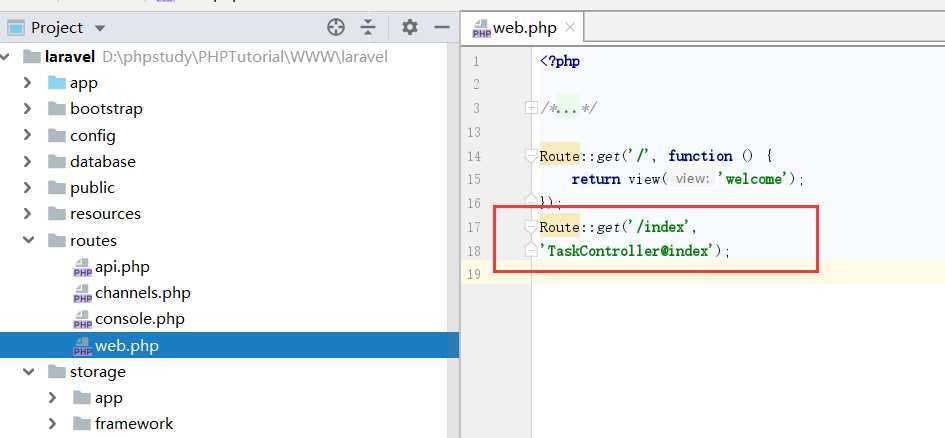
Task: Place cursor on empty line 19
Action: click(x=738, y=272)
